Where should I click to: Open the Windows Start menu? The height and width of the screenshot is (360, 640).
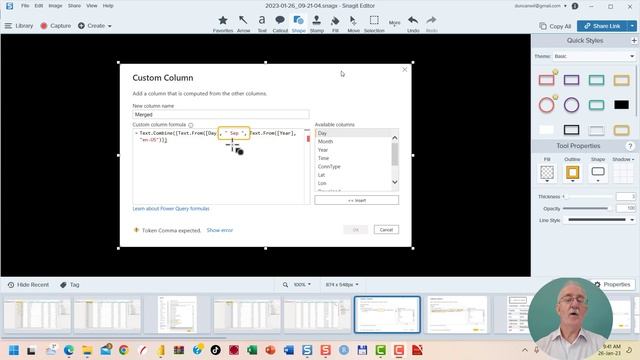coord(14,350)
